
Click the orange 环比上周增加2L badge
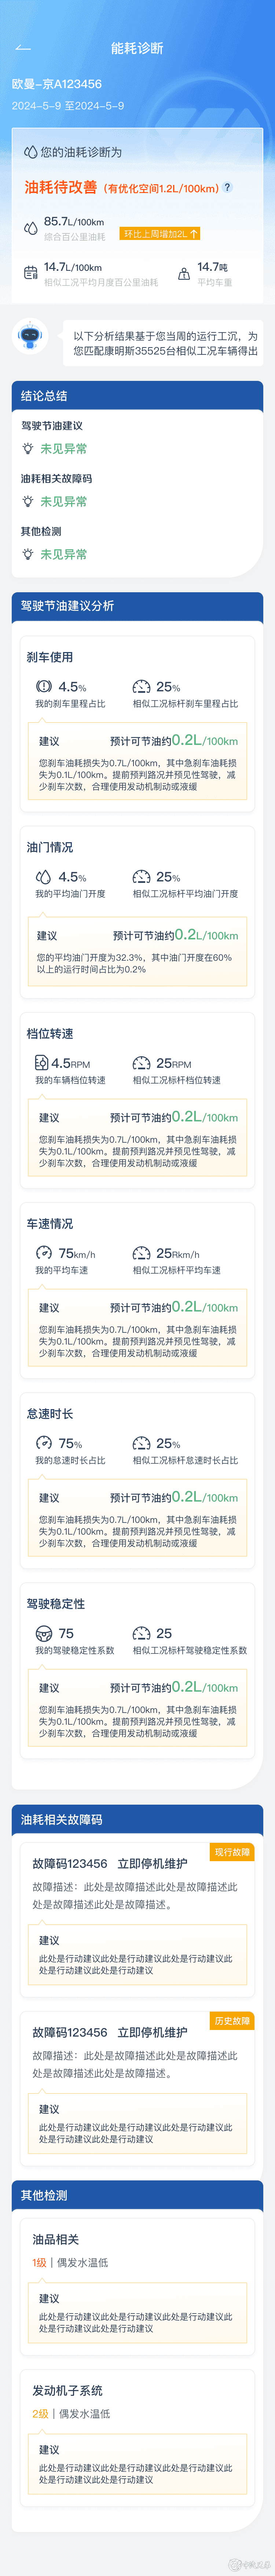(160, 234)
